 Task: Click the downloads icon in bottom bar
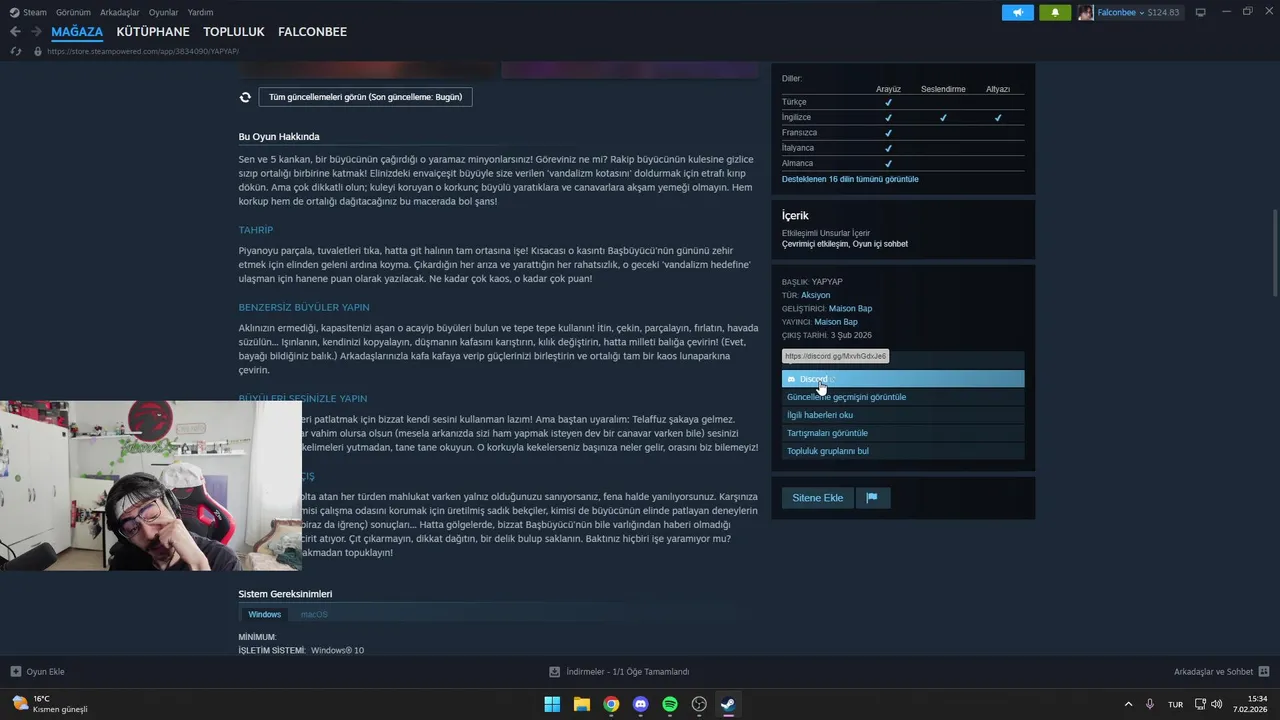pyautogui.click(x=555, y=671)
